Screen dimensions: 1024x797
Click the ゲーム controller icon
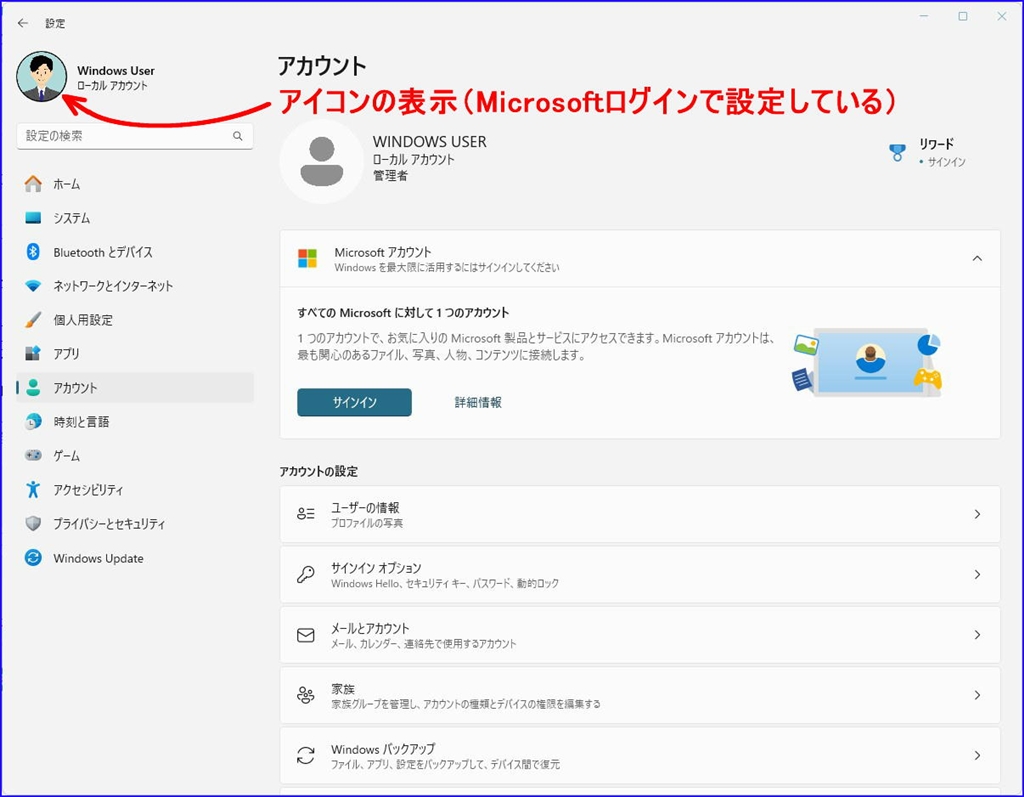33,455
